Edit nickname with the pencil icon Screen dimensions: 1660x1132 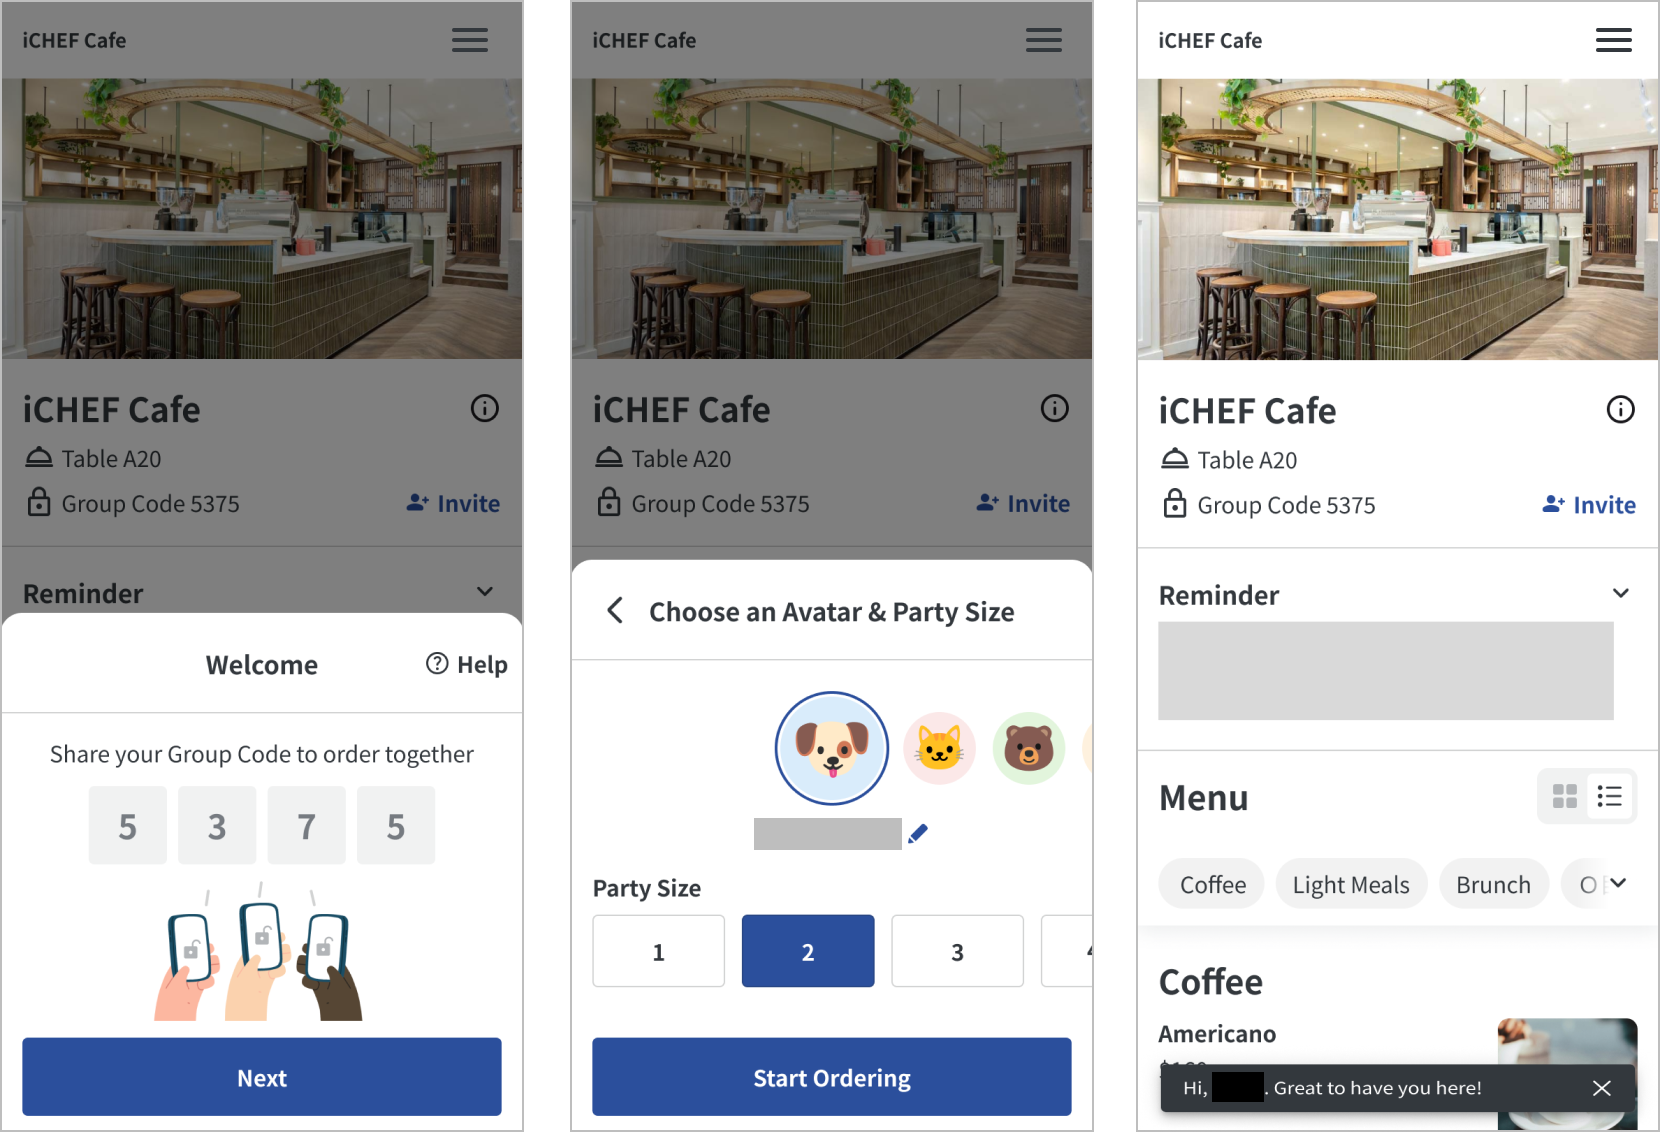pyautogui.click(x=918, y=834)
